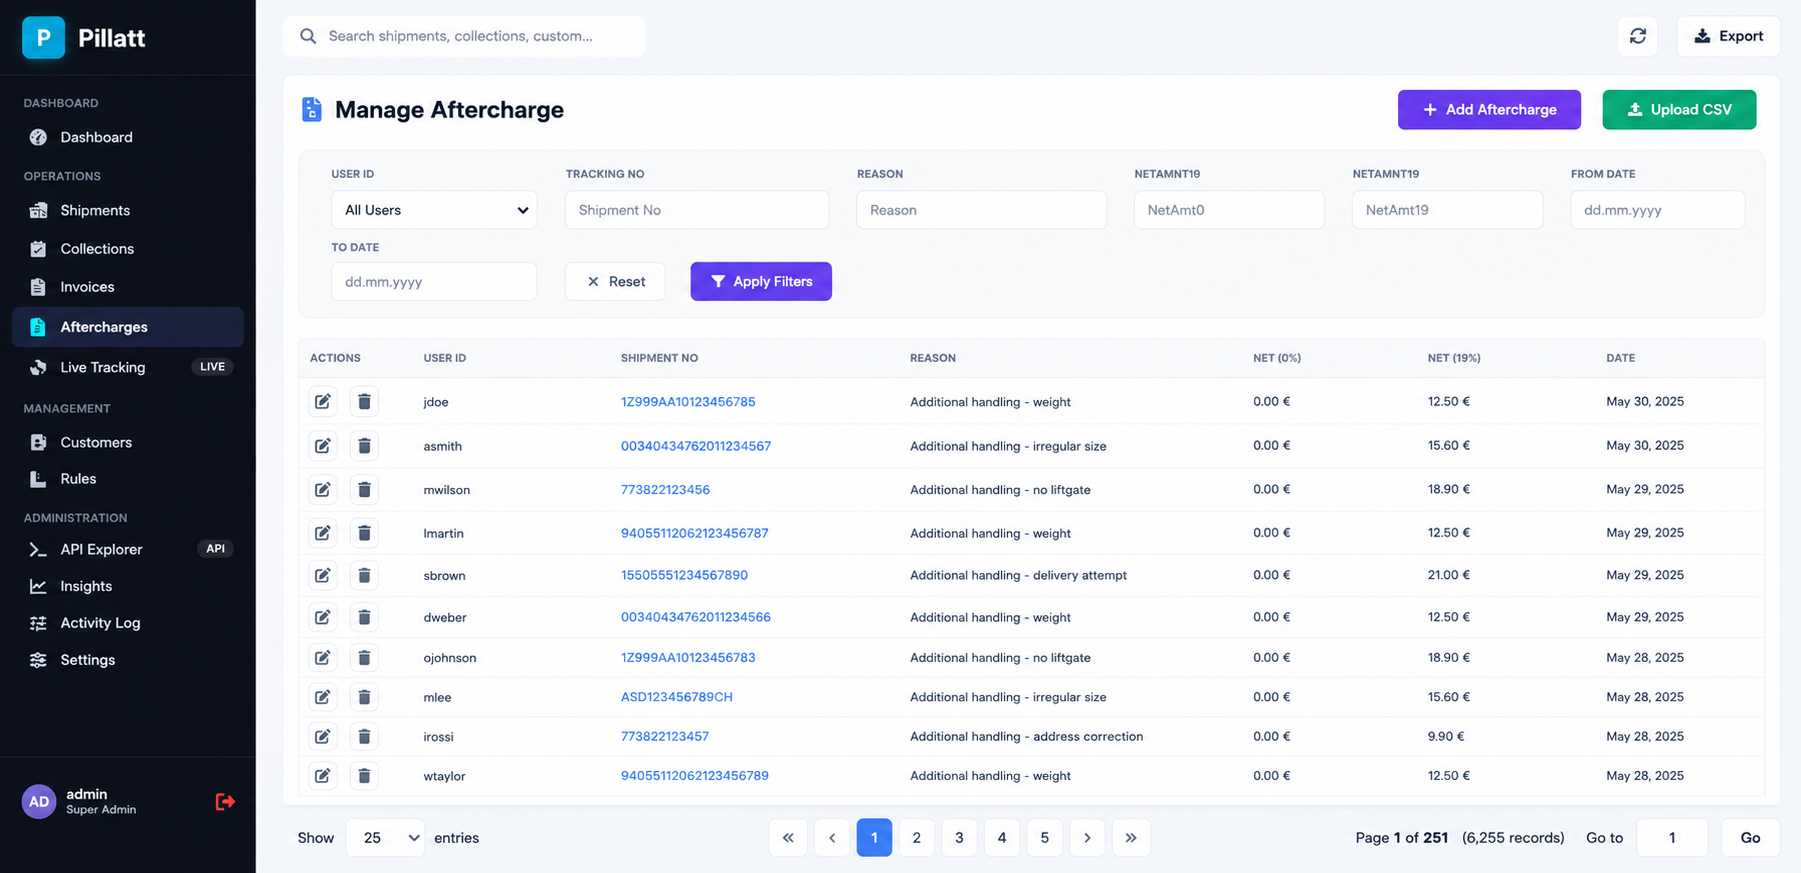
Task: Click the red logout icon beside admin
Action: click(x=225, y=801)
